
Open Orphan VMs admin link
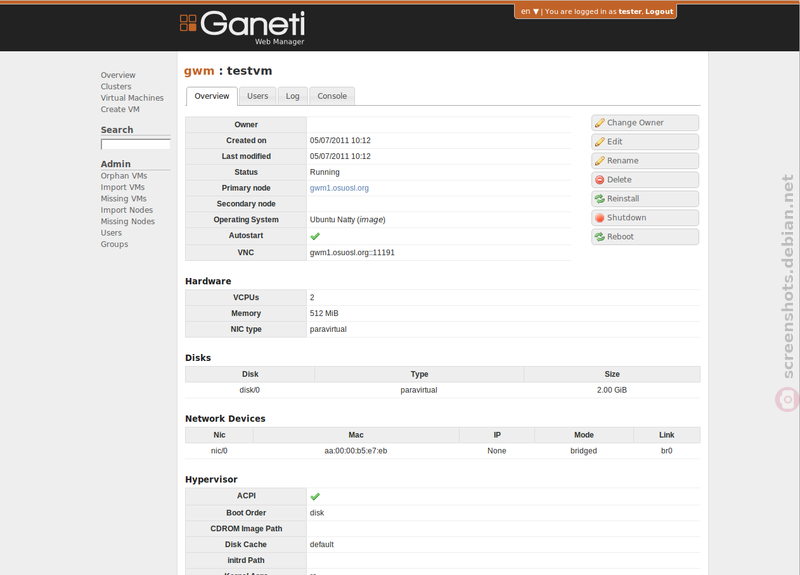pyautogui.click(x=124, y=176)
